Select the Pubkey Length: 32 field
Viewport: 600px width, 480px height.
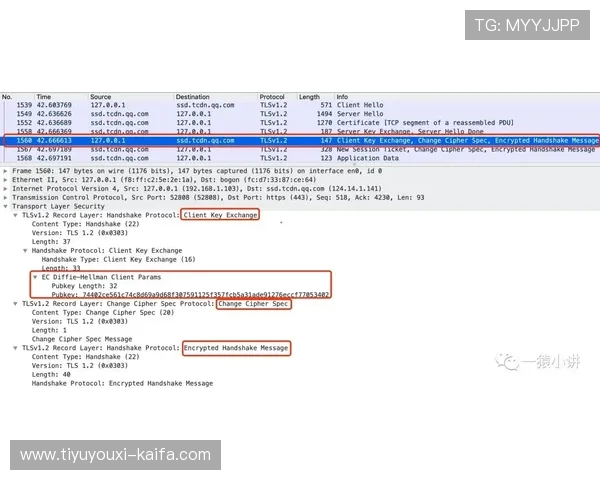[x=88, y=285]
